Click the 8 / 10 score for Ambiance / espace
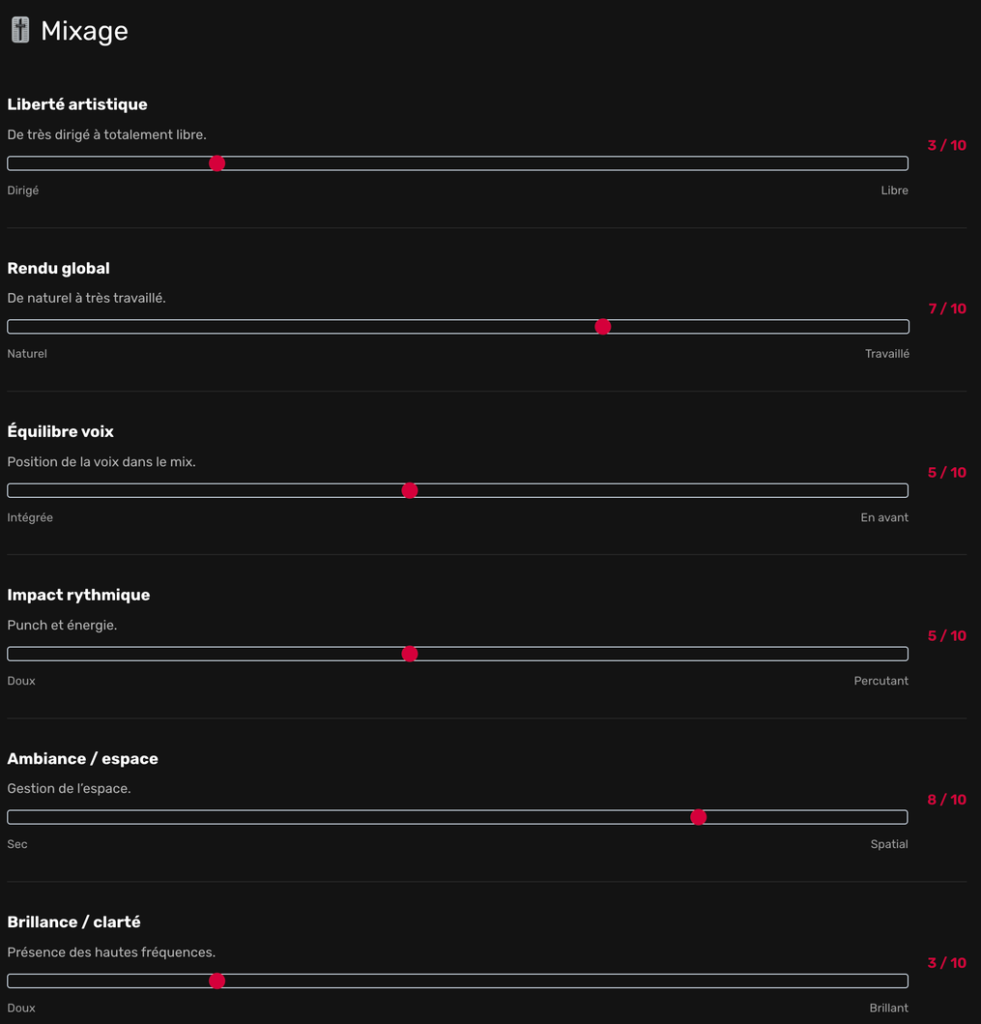Viewport: 981px width, 1024px height. coord(946,799)
